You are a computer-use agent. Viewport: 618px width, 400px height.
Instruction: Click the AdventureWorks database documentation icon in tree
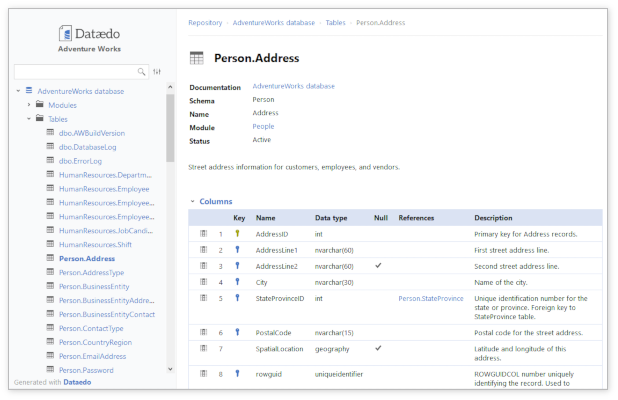[x=29, y=91]
